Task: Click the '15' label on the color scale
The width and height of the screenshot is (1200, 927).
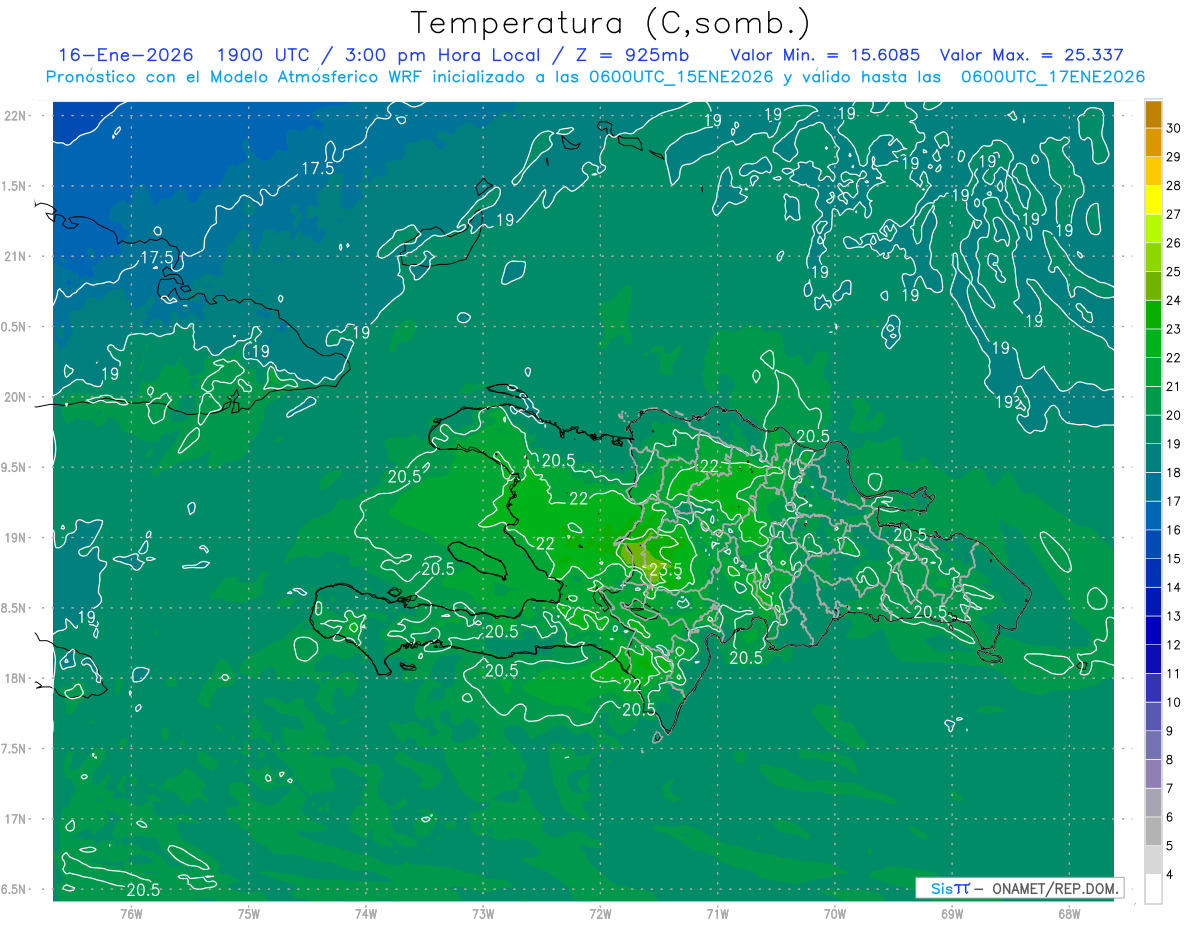Action: 1173,559
